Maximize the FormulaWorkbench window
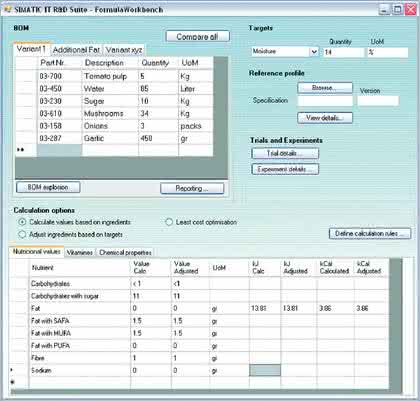The image size is (420, 401). [397, 9]
